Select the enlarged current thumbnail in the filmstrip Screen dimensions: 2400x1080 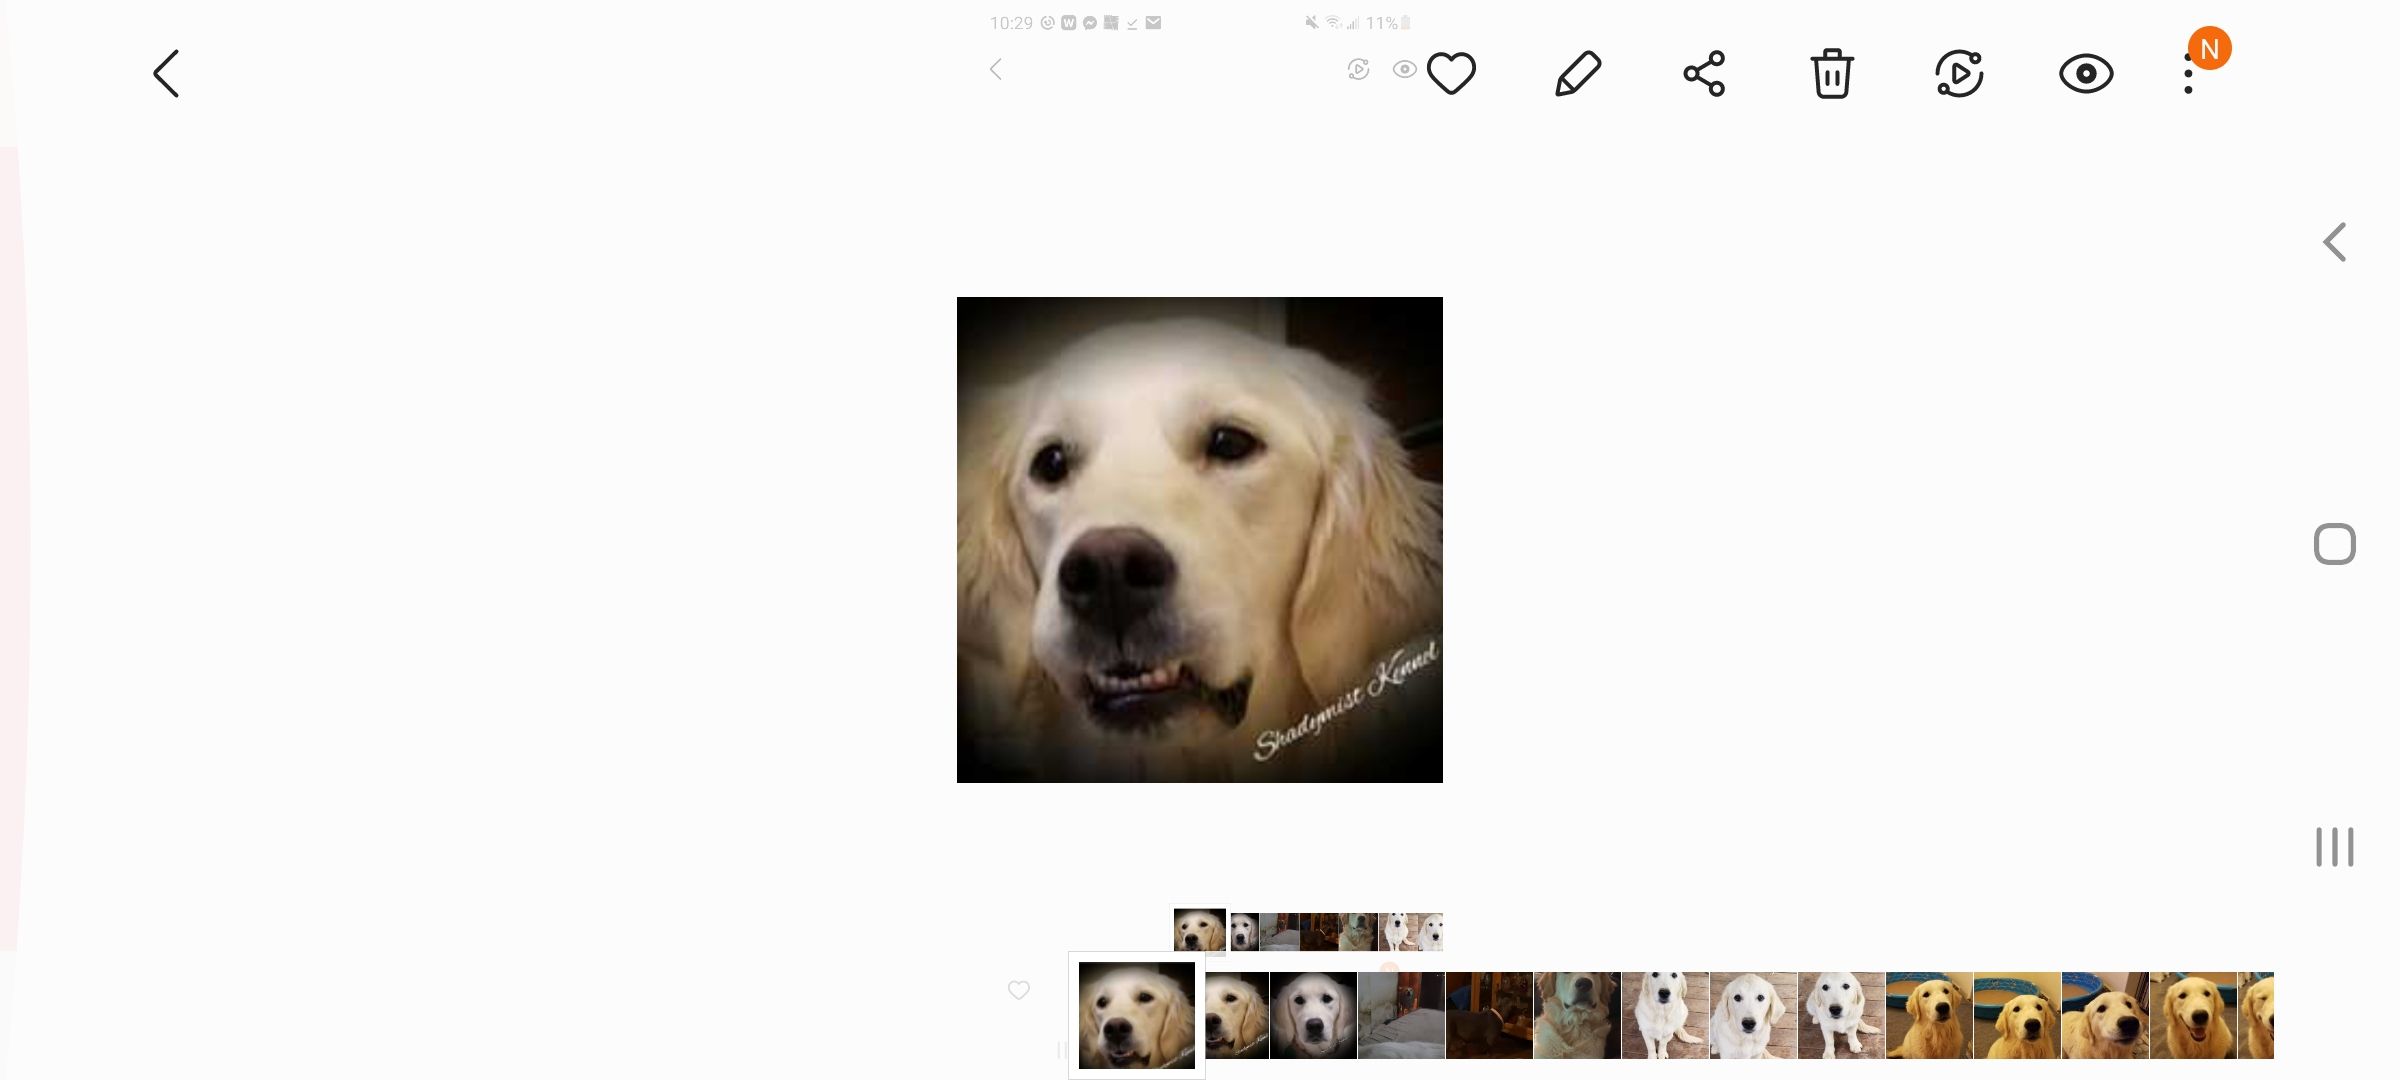click(x=1137, y=1015)
